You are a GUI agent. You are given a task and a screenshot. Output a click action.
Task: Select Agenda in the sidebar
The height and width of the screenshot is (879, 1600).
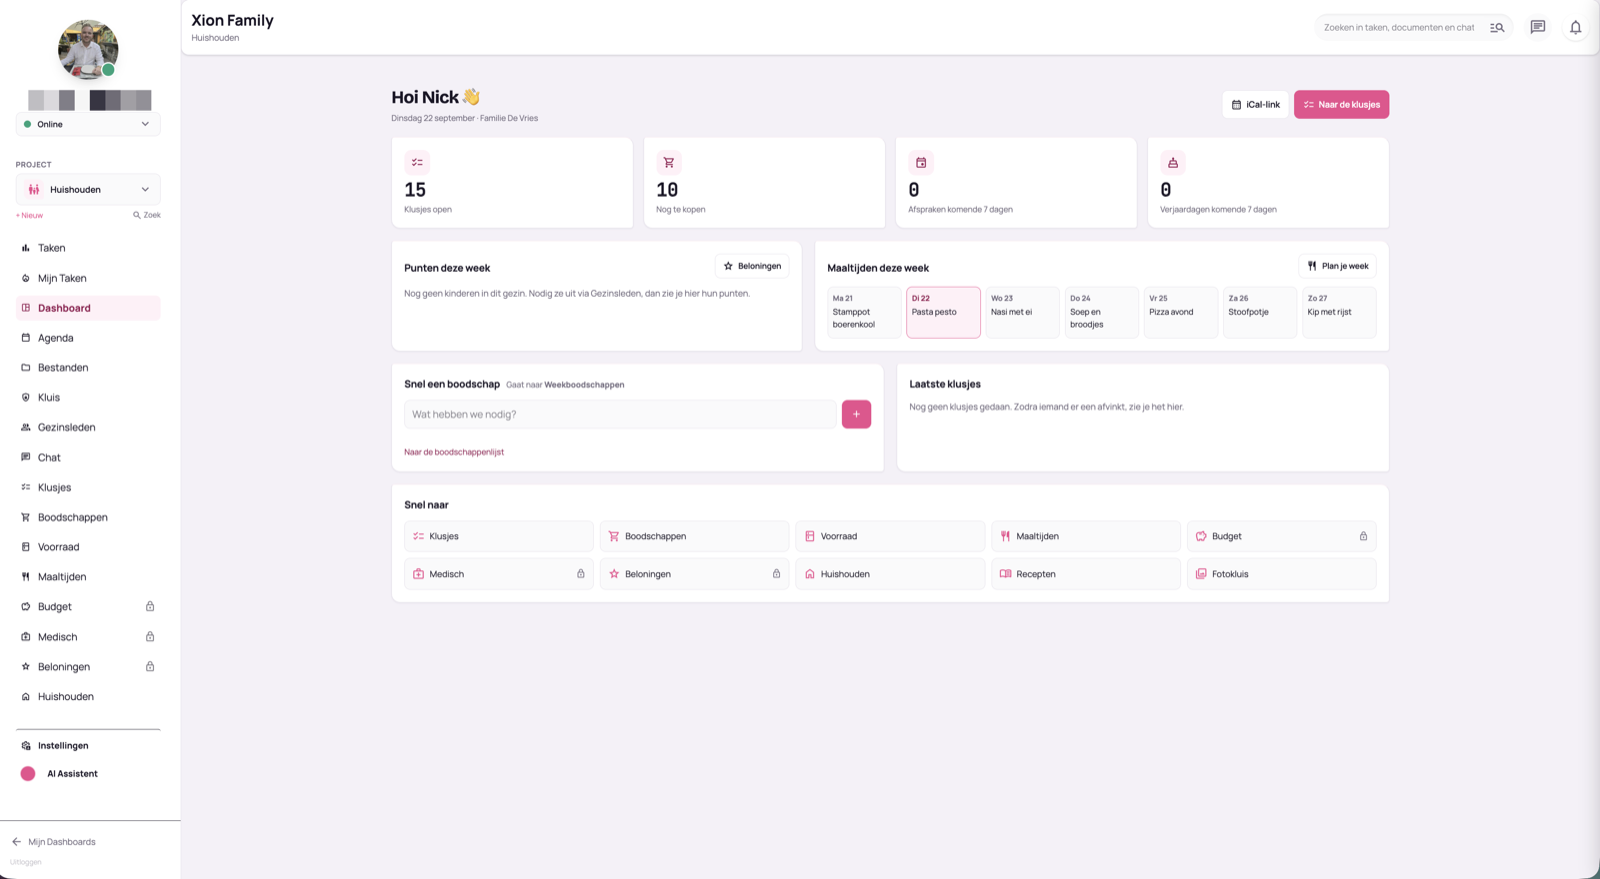(88, 338)
